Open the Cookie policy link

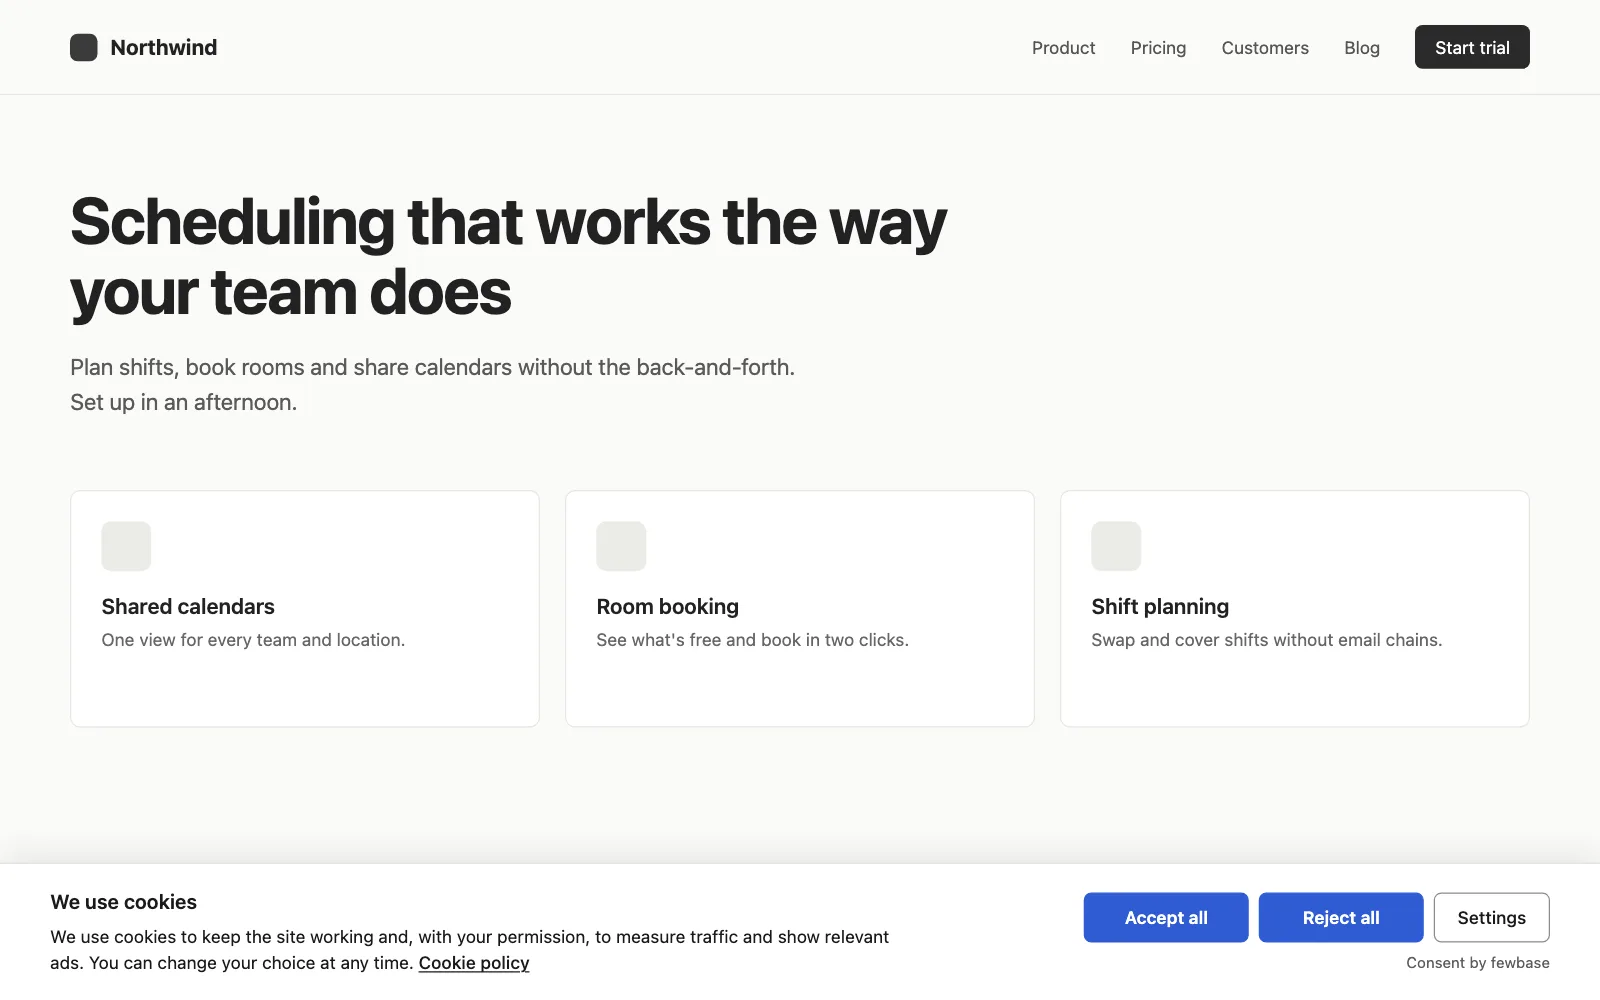pyautogui.click(x=474, y=963)
